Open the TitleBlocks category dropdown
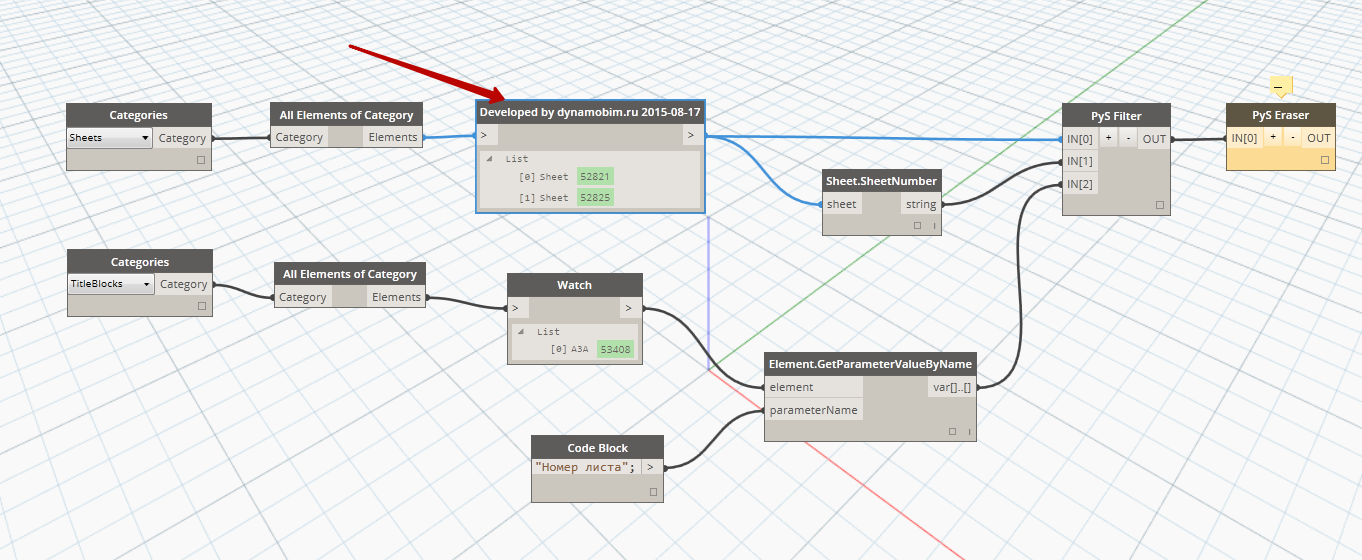The height and width of the screenshot is (560, 1362). coord(111,284)
